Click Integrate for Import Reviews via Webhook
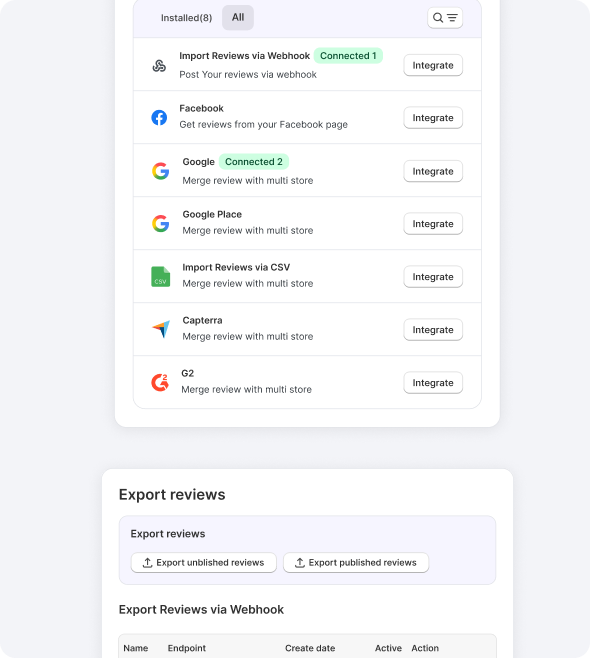 coord(433,65)
